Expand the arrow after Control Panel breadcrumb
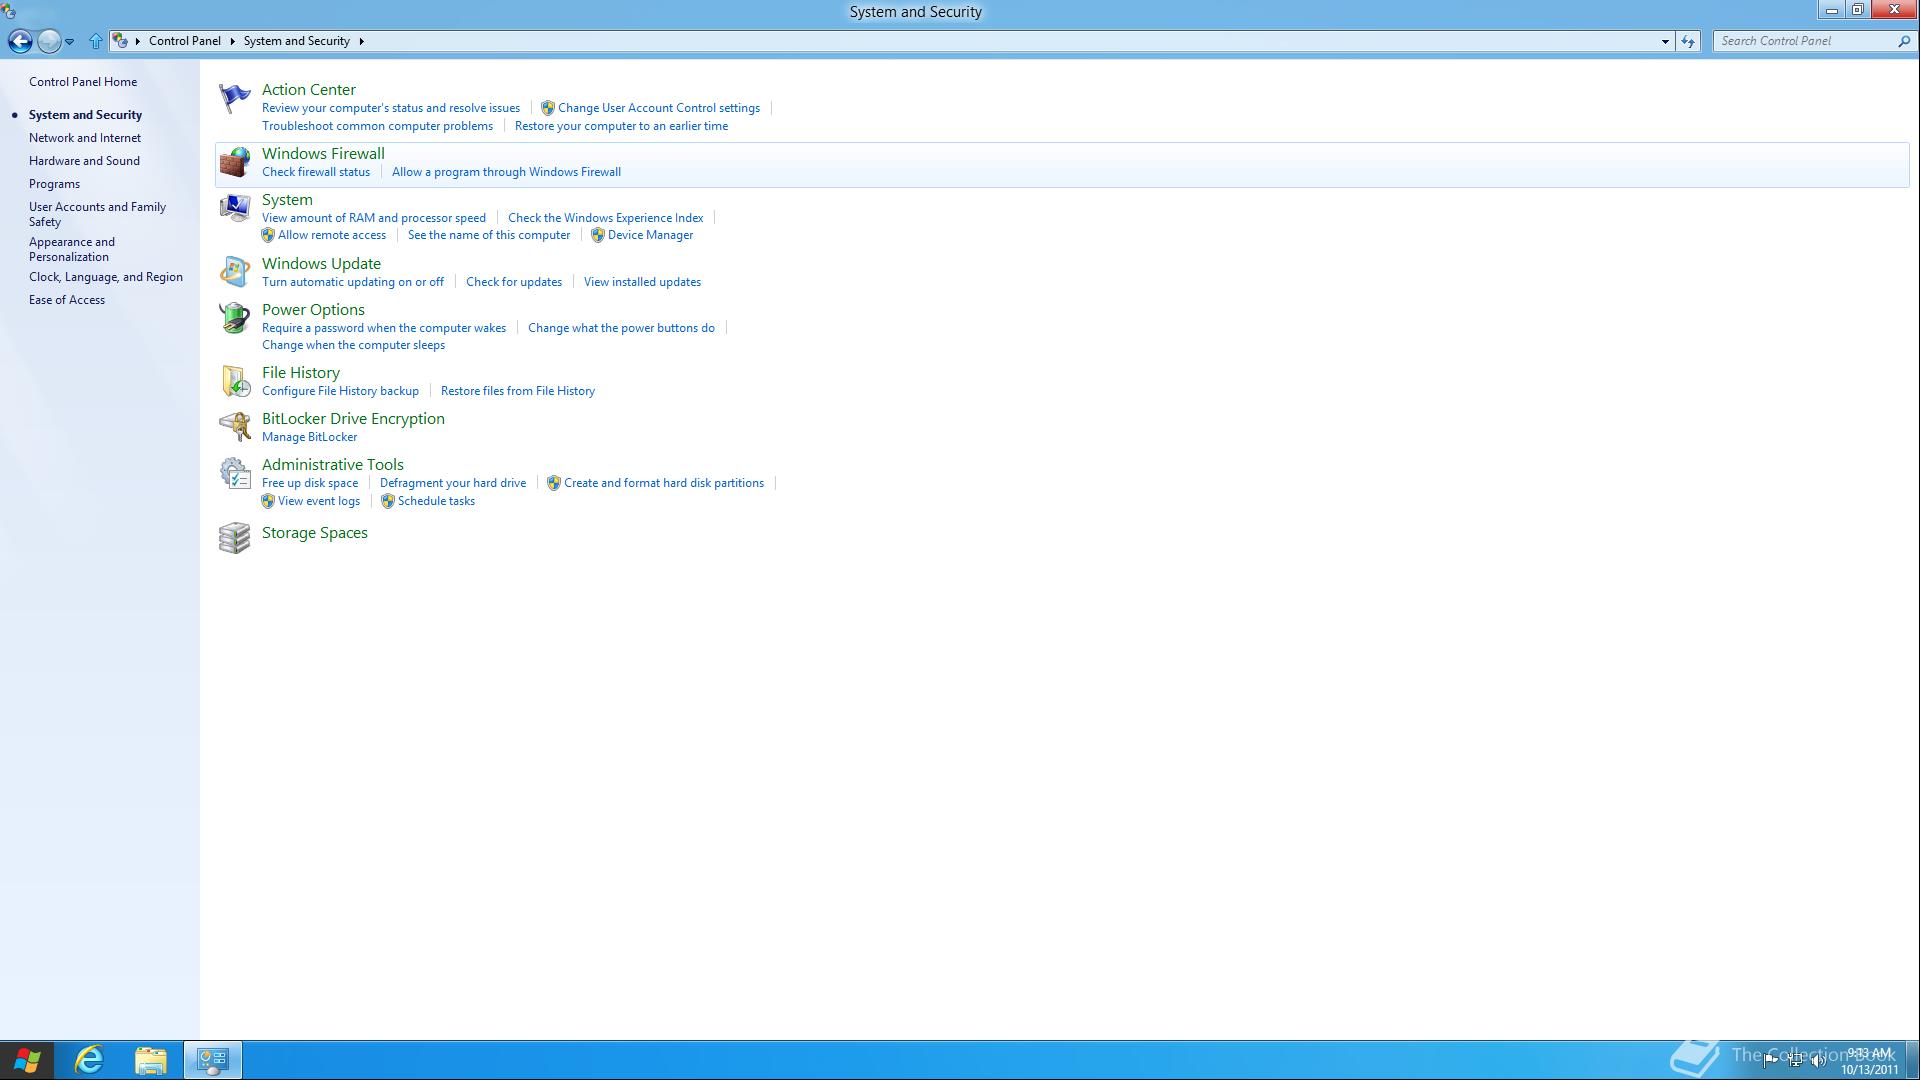This screenshot has width=1920, height=1080. pos(232,41)
